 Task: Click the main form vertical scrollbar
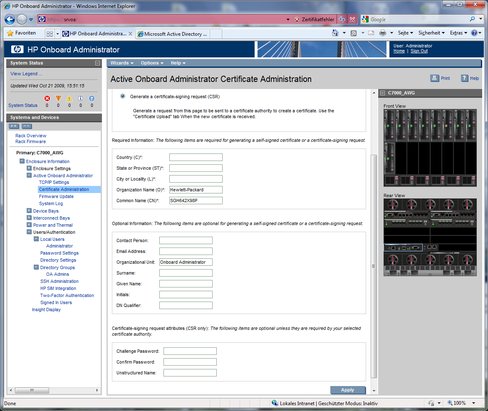(x=374, y=266)
